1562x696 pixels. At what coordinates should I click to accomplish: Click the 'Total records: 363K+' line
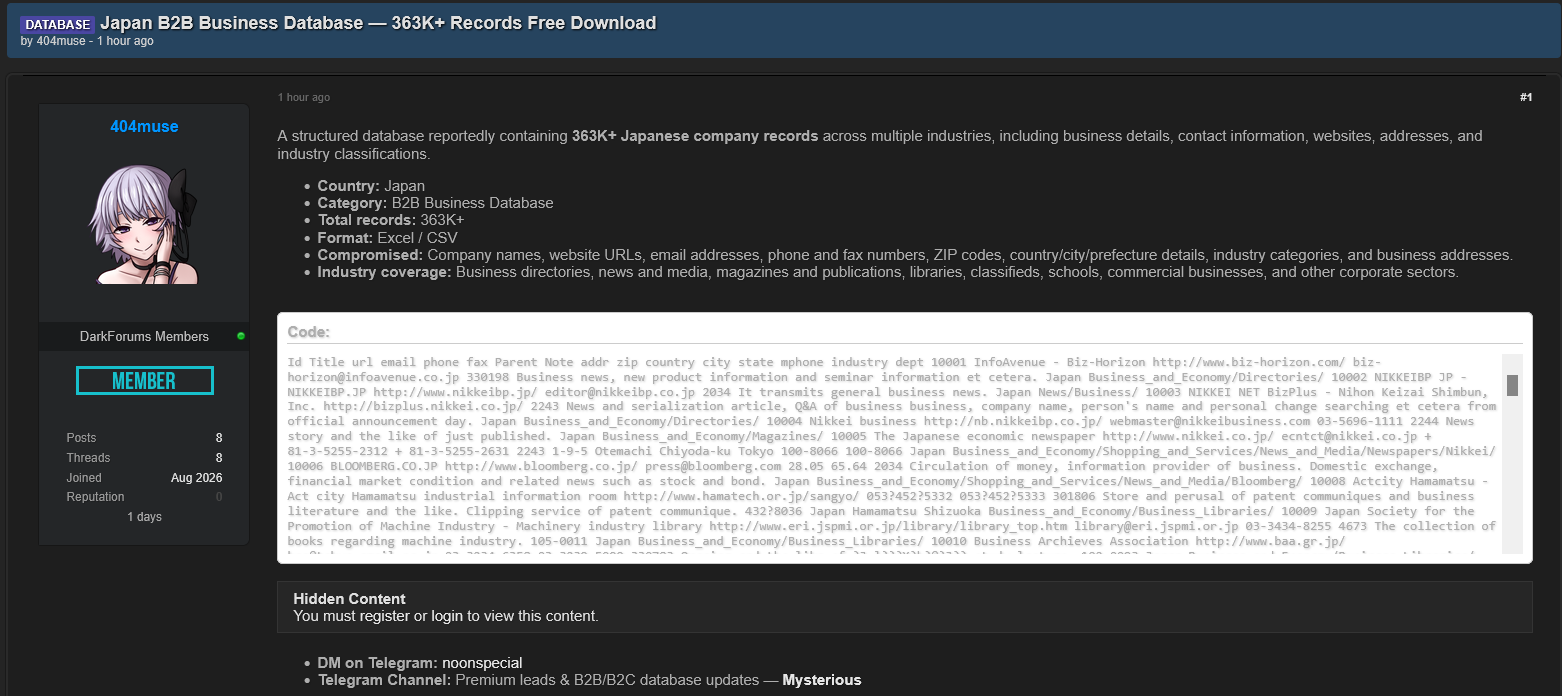point(391,220)
